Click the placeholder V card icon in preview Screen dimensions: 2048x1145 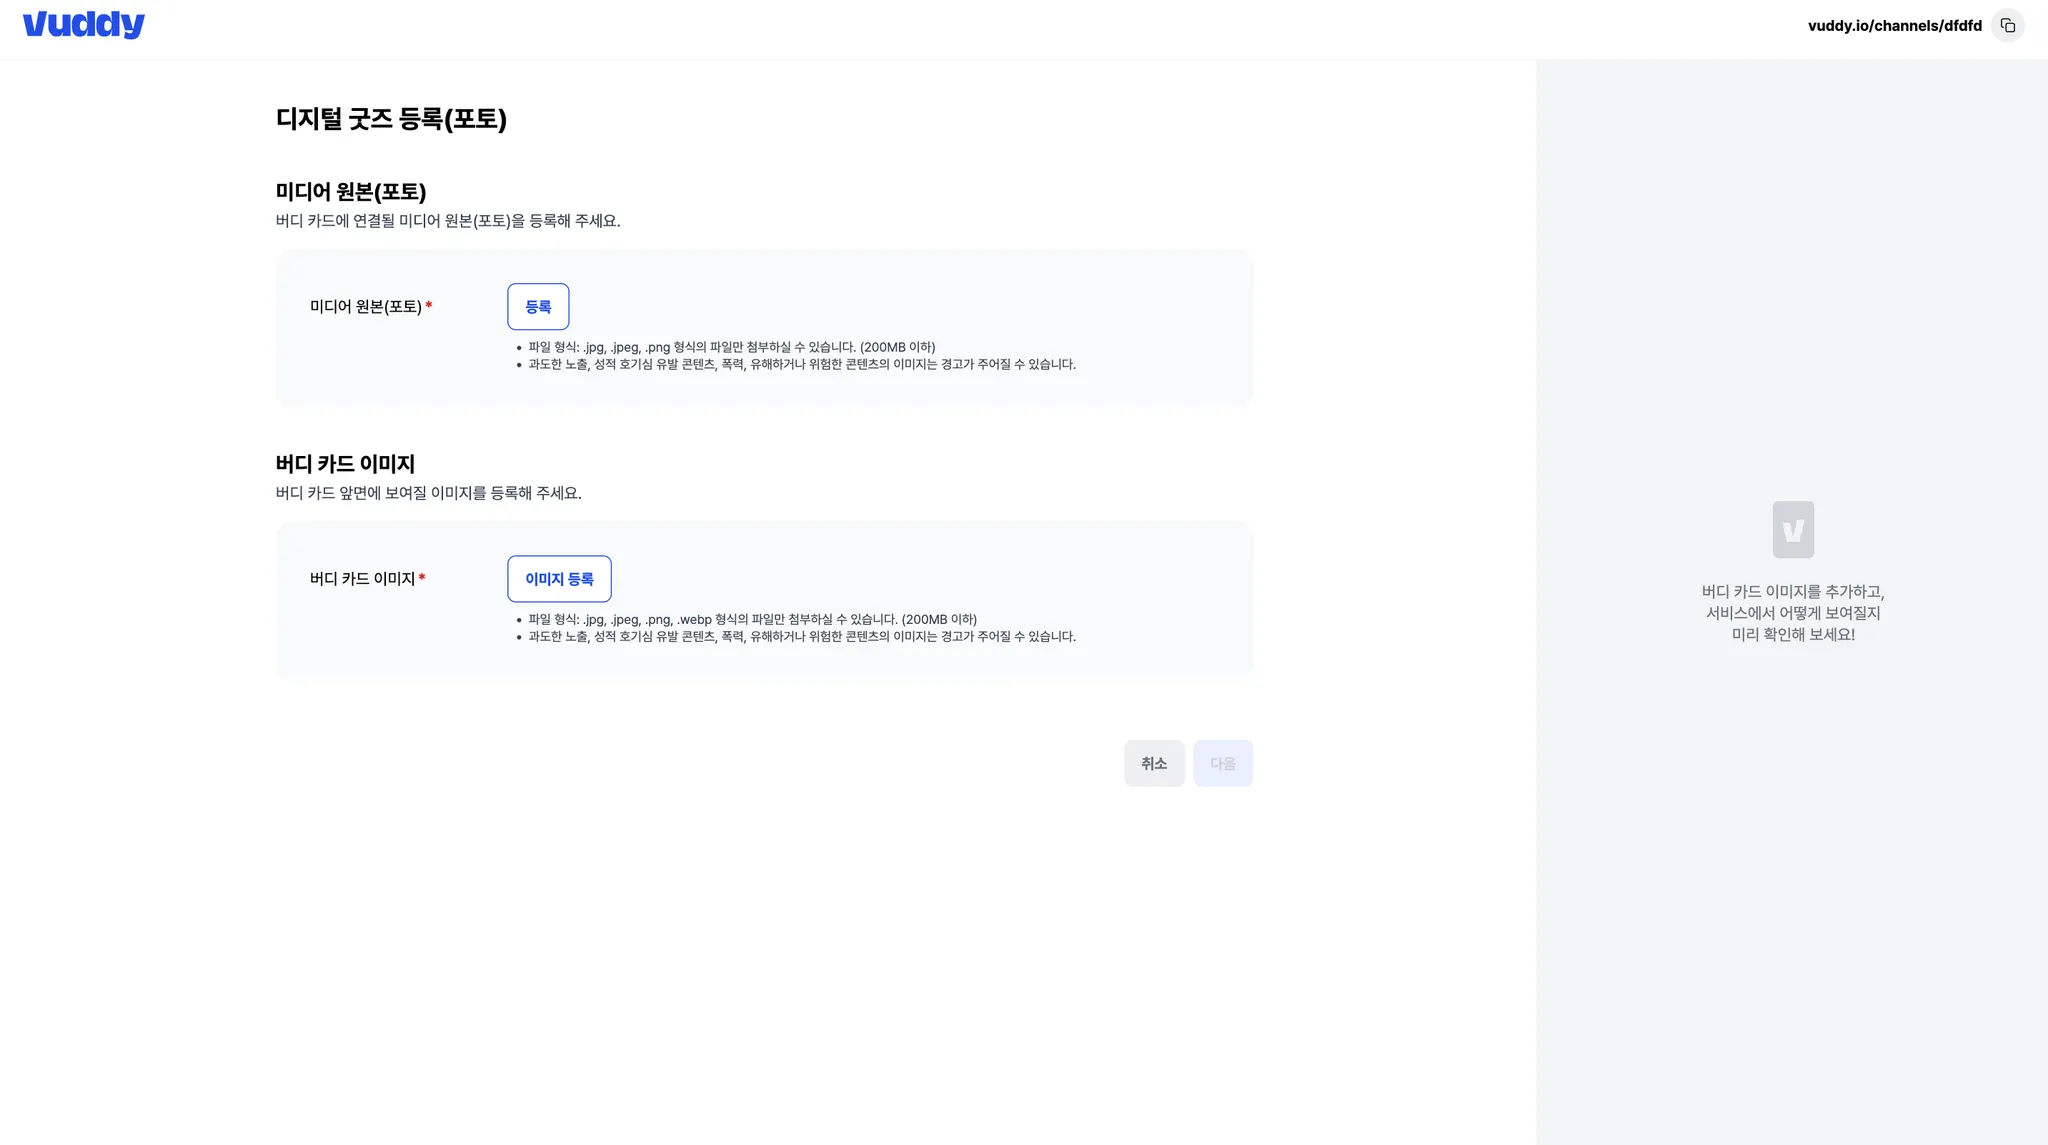[1792, 530]
